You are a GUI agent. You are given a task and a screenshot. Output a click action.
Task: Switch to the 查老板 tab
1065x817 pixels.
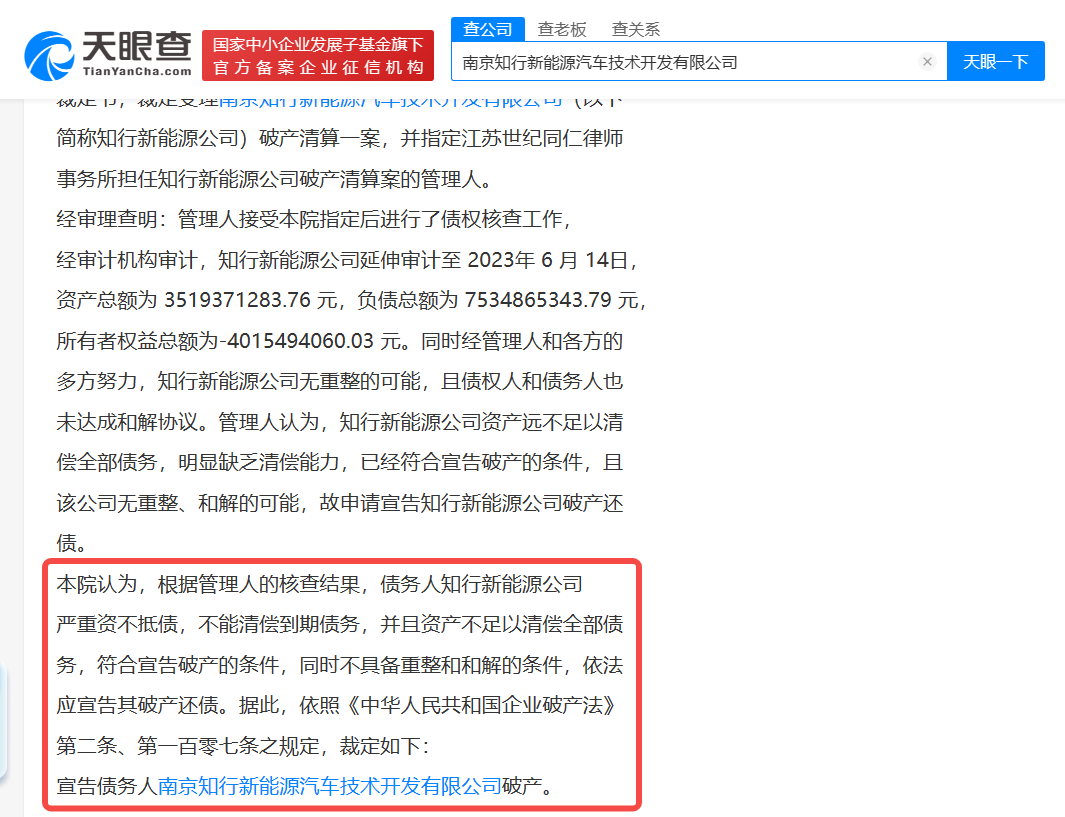[x=562, y=29]
